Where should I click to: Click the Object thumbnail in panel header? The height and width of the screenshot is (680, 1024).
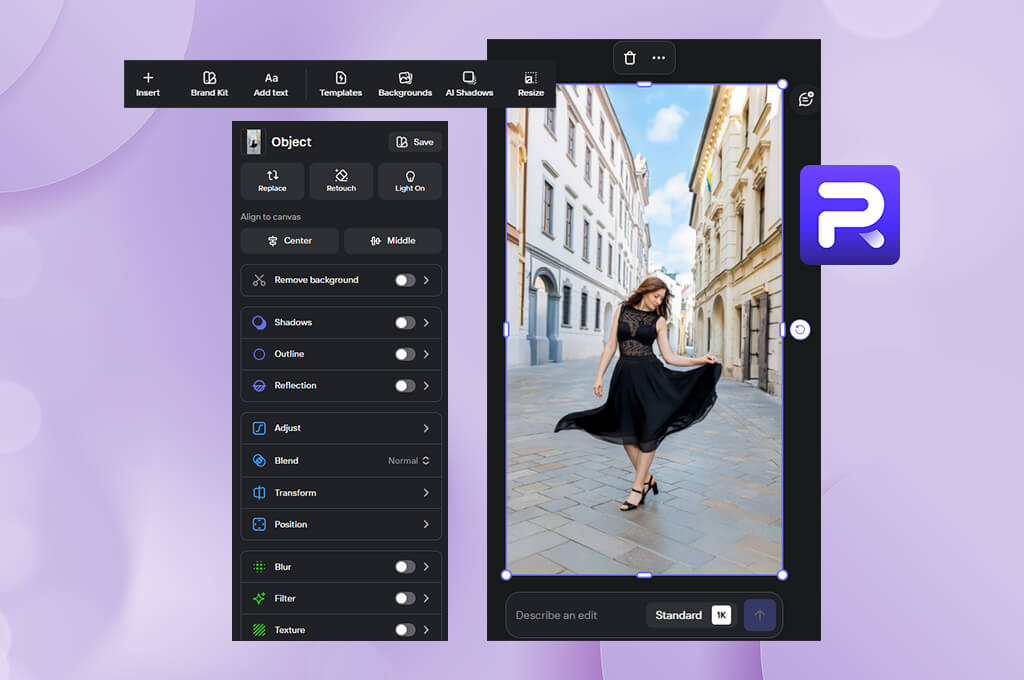click(x=253, y=142)
